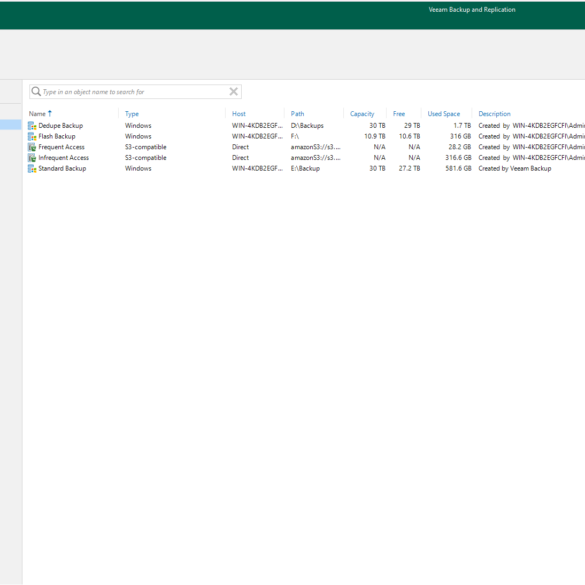The image size is (585, 585).
Task: Sort by the Path column header
Action: pyautogui.click(x=297, y=114)
